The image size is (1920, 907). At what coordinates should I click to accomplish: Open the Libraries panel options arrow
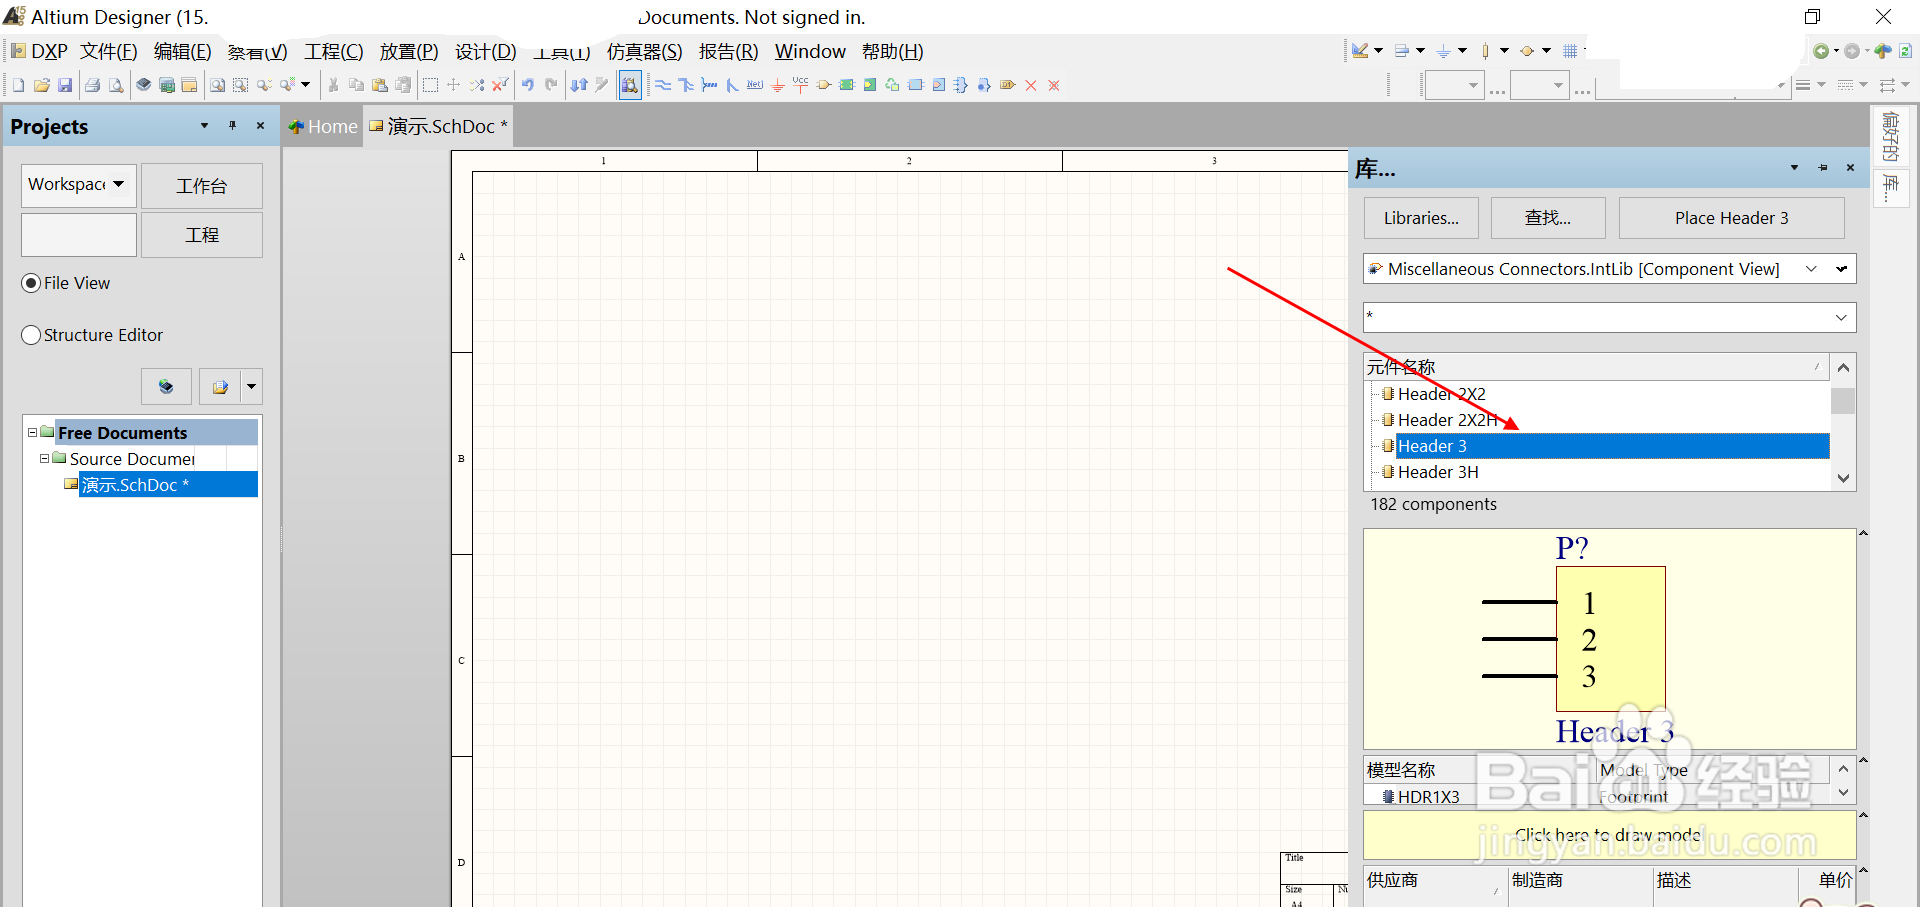(1794, 168)
